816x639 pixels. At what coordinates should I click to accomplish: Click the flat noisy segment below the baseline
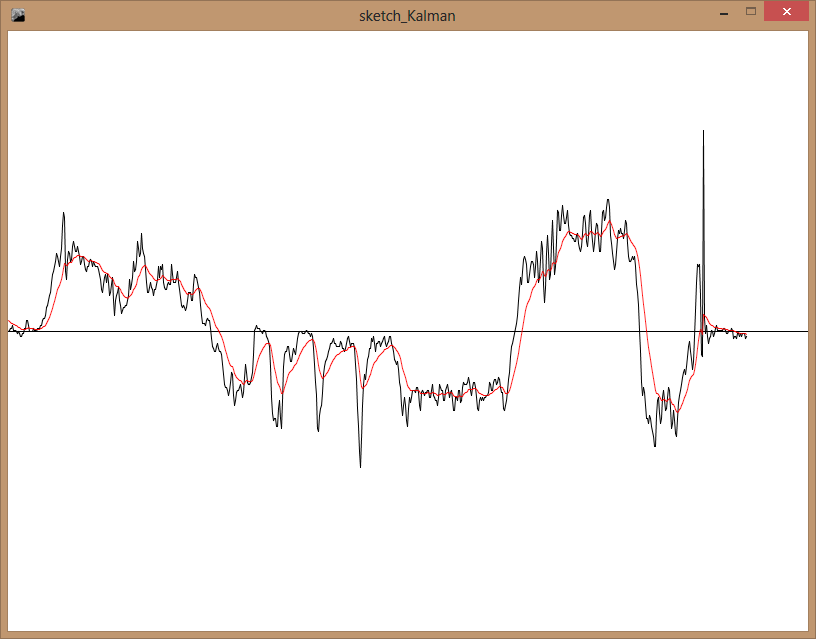(x=450, y=393)
